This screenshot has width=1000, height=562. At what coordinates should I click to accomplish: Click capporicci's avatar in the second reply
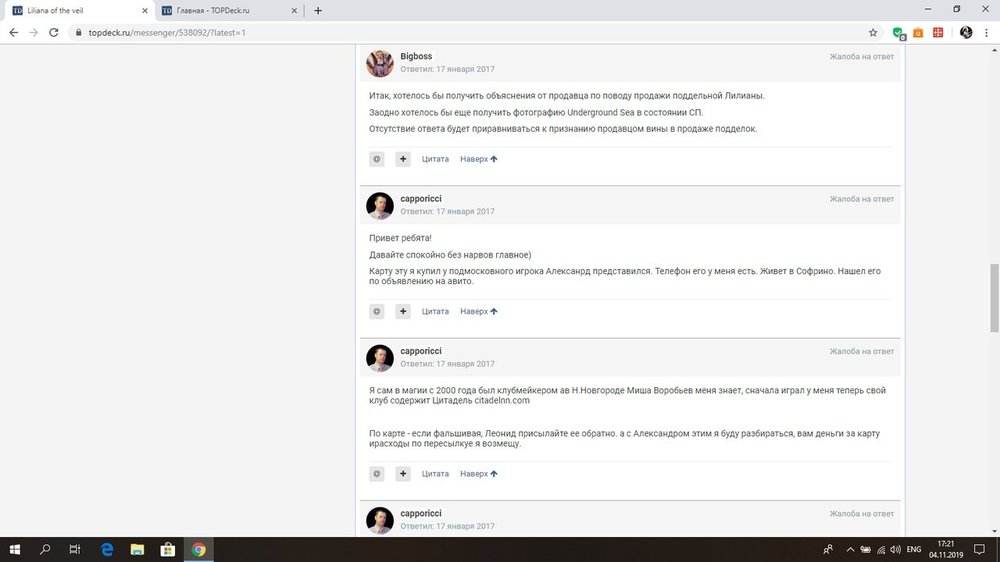[380, 358]
